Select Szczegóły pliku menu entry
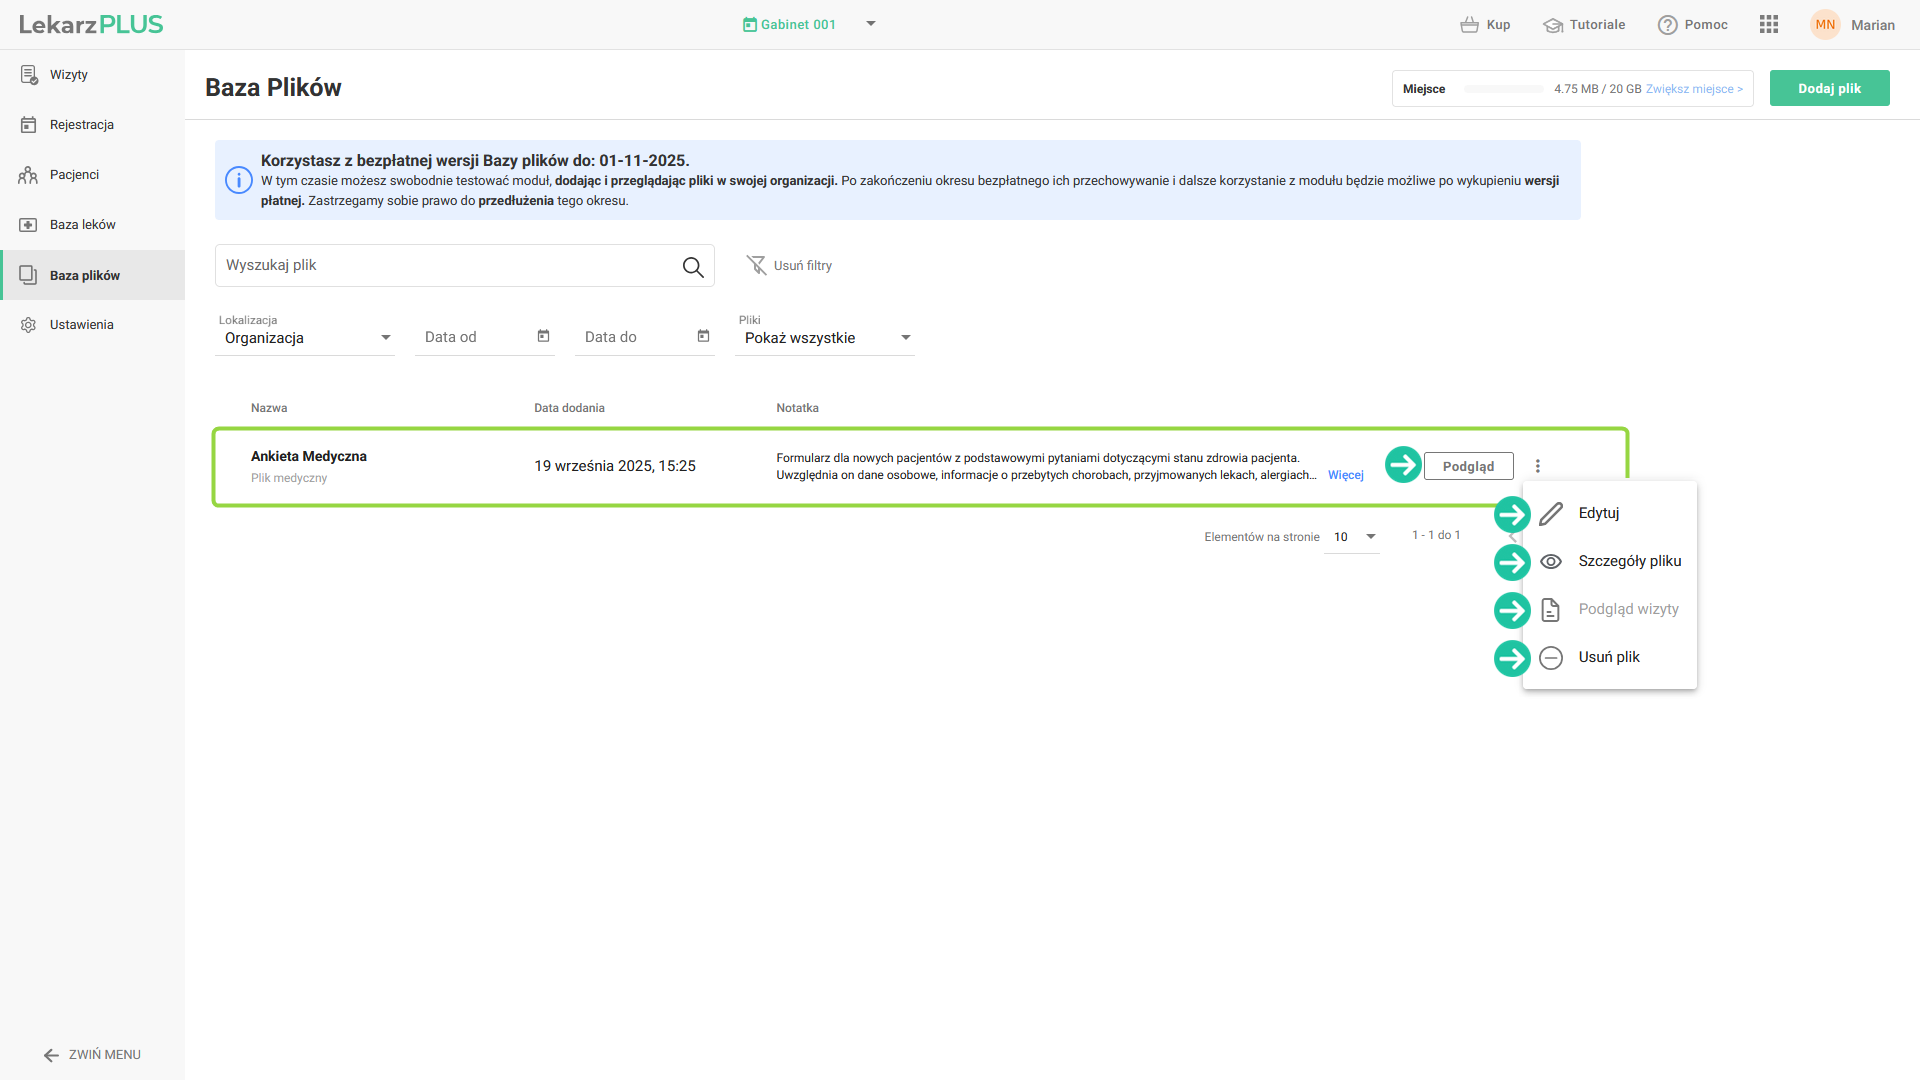Image resolution: width=1920 pixels, height=1080 pixels. 1629,561
